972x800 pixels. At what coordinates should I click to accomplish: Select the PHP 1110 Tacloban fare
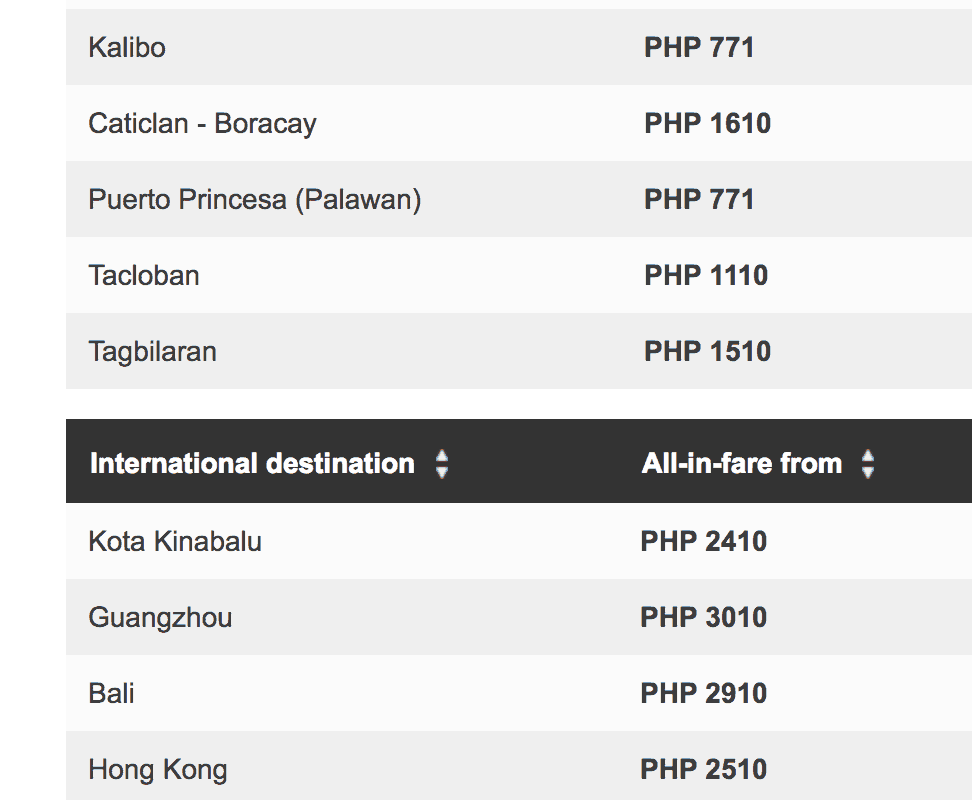coord(706,275)
